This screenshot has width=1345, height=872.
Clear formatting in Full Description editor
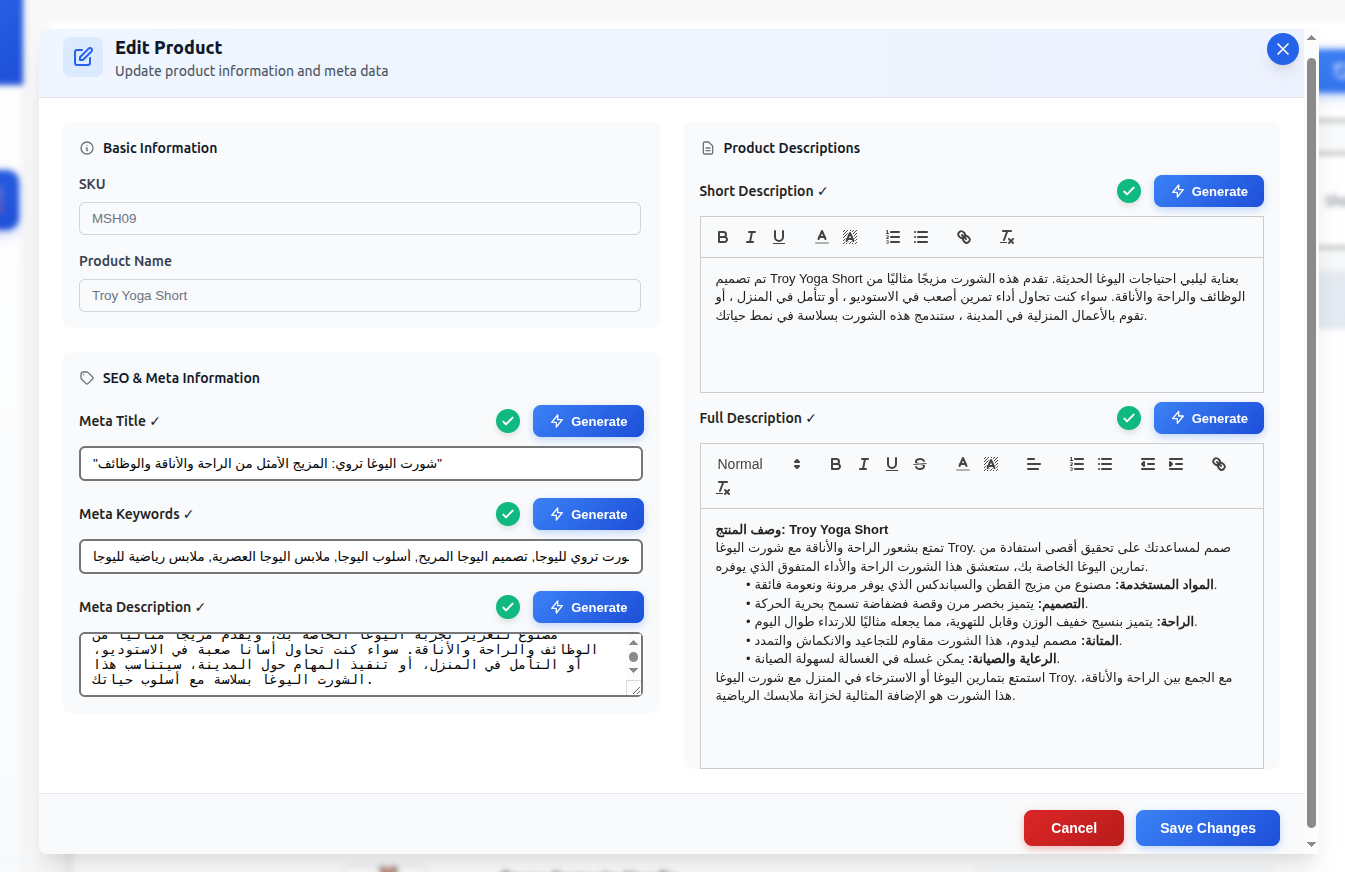[723, 488]
